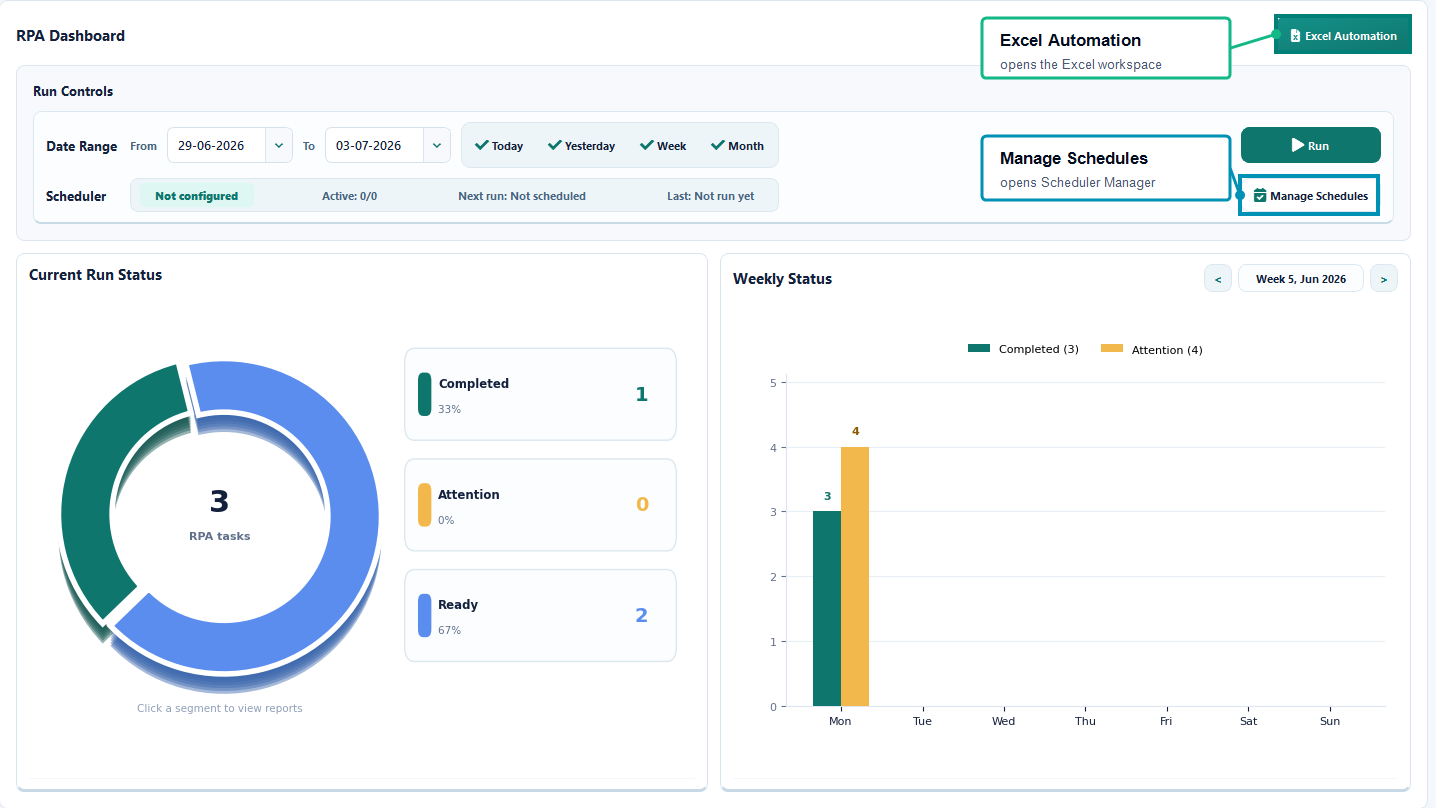Image resolution: width=1440 pixels, height=808 pixels.
Task: Click the Tue axis label
Action: [x=922, y=721]
